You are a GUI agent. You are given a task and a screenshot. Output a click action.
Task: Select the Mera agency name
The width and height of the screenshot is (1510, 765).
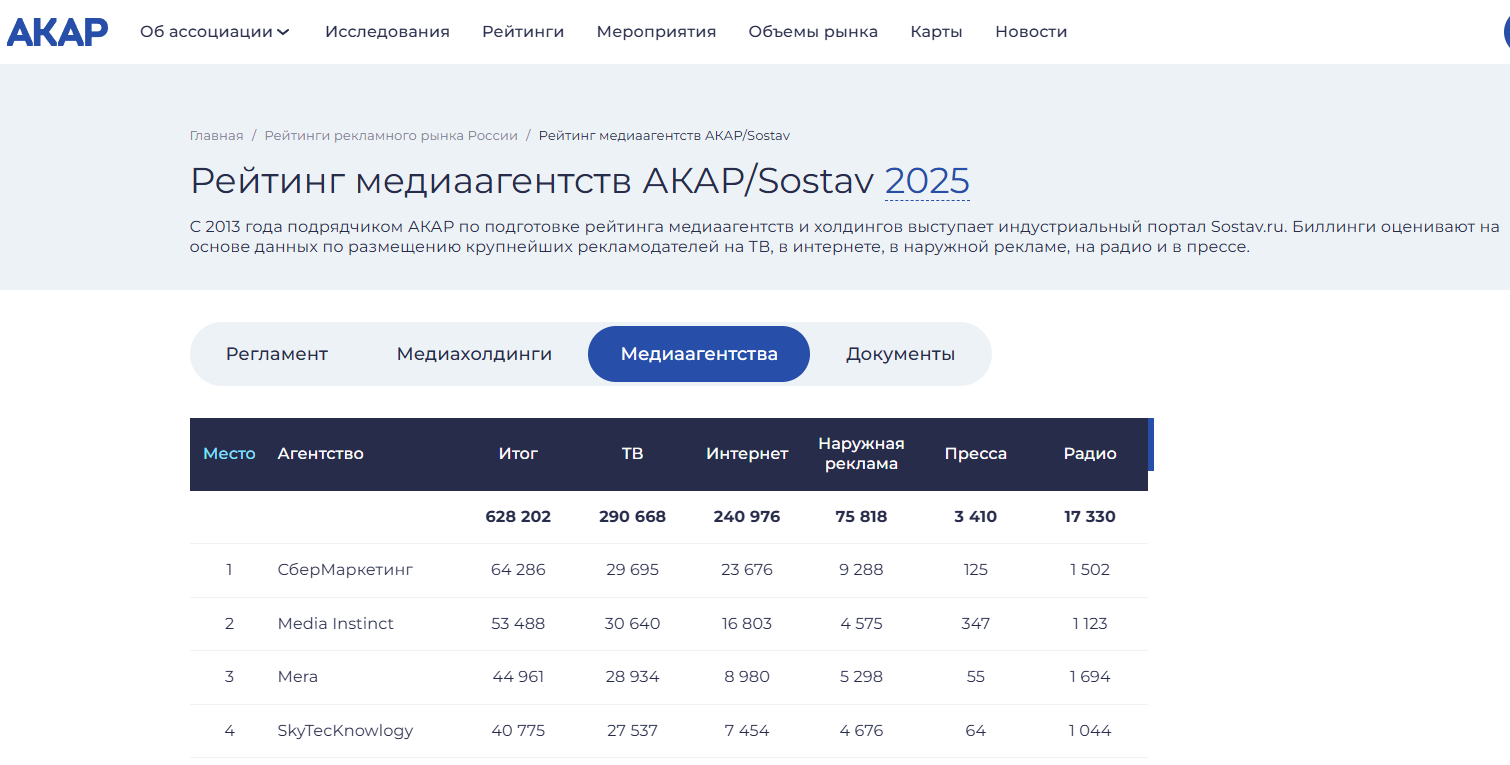[x=297, y=677]
